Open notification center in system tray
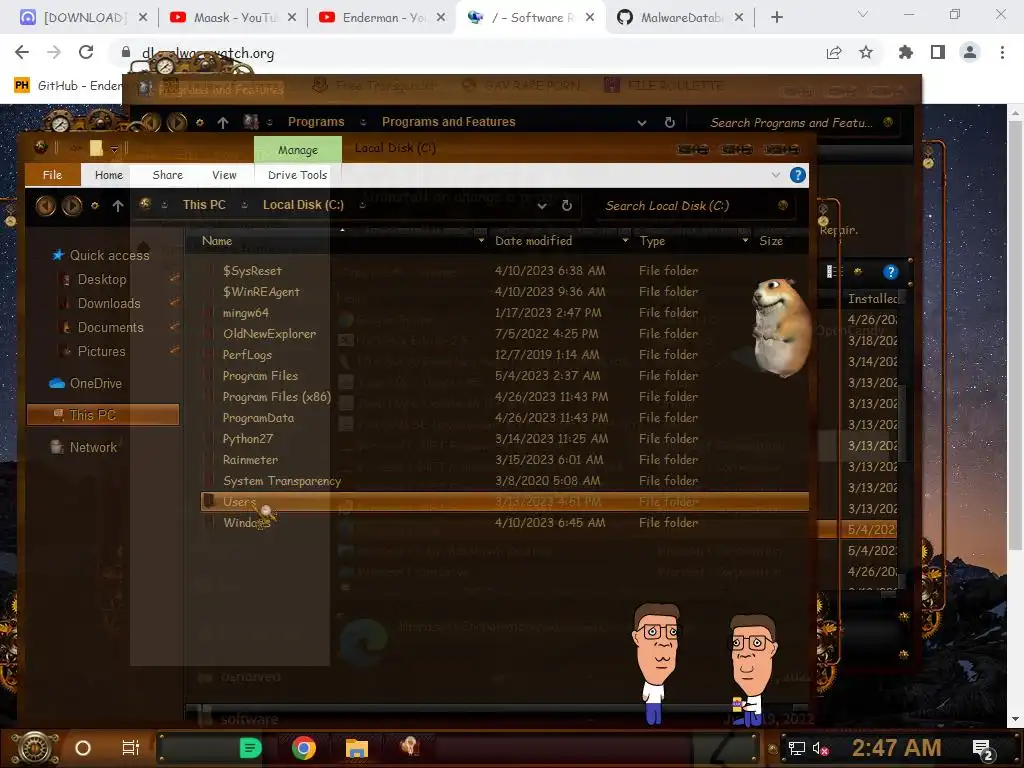This screenshot has height=768, width=1024. (x=982, y=749)
